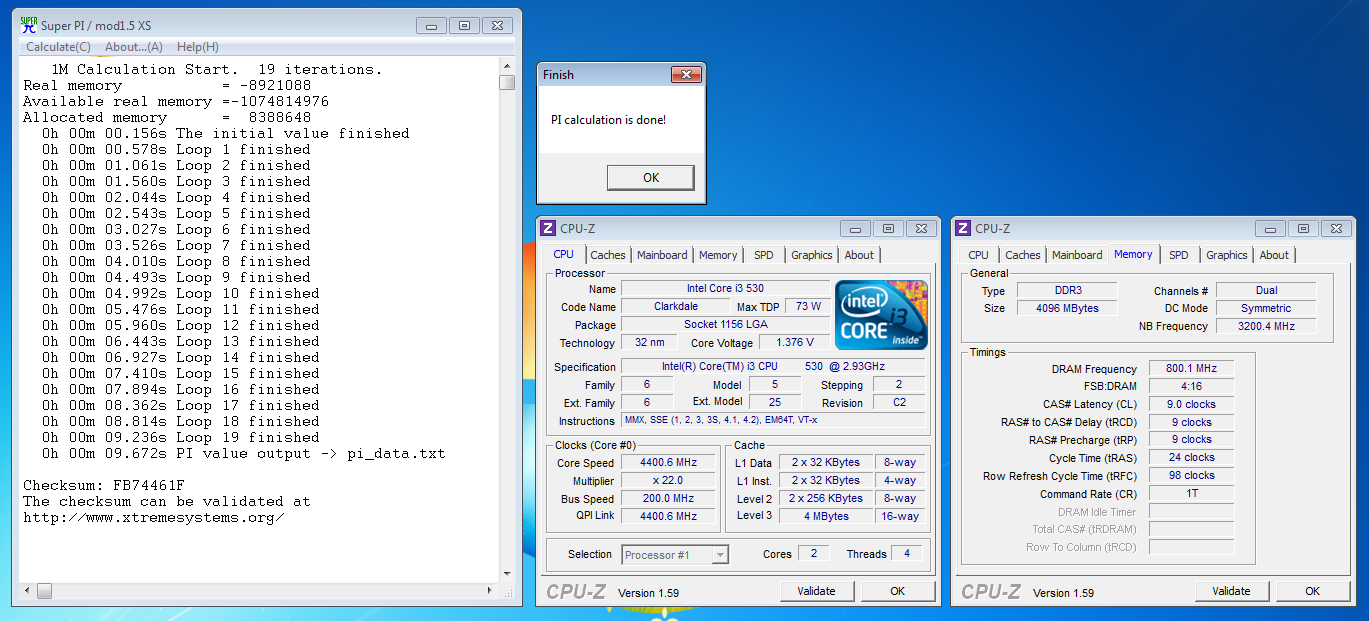
Task: Click the Cycle Time (tRAS) 24 clocks value
Action: [x=1192, y=457]
